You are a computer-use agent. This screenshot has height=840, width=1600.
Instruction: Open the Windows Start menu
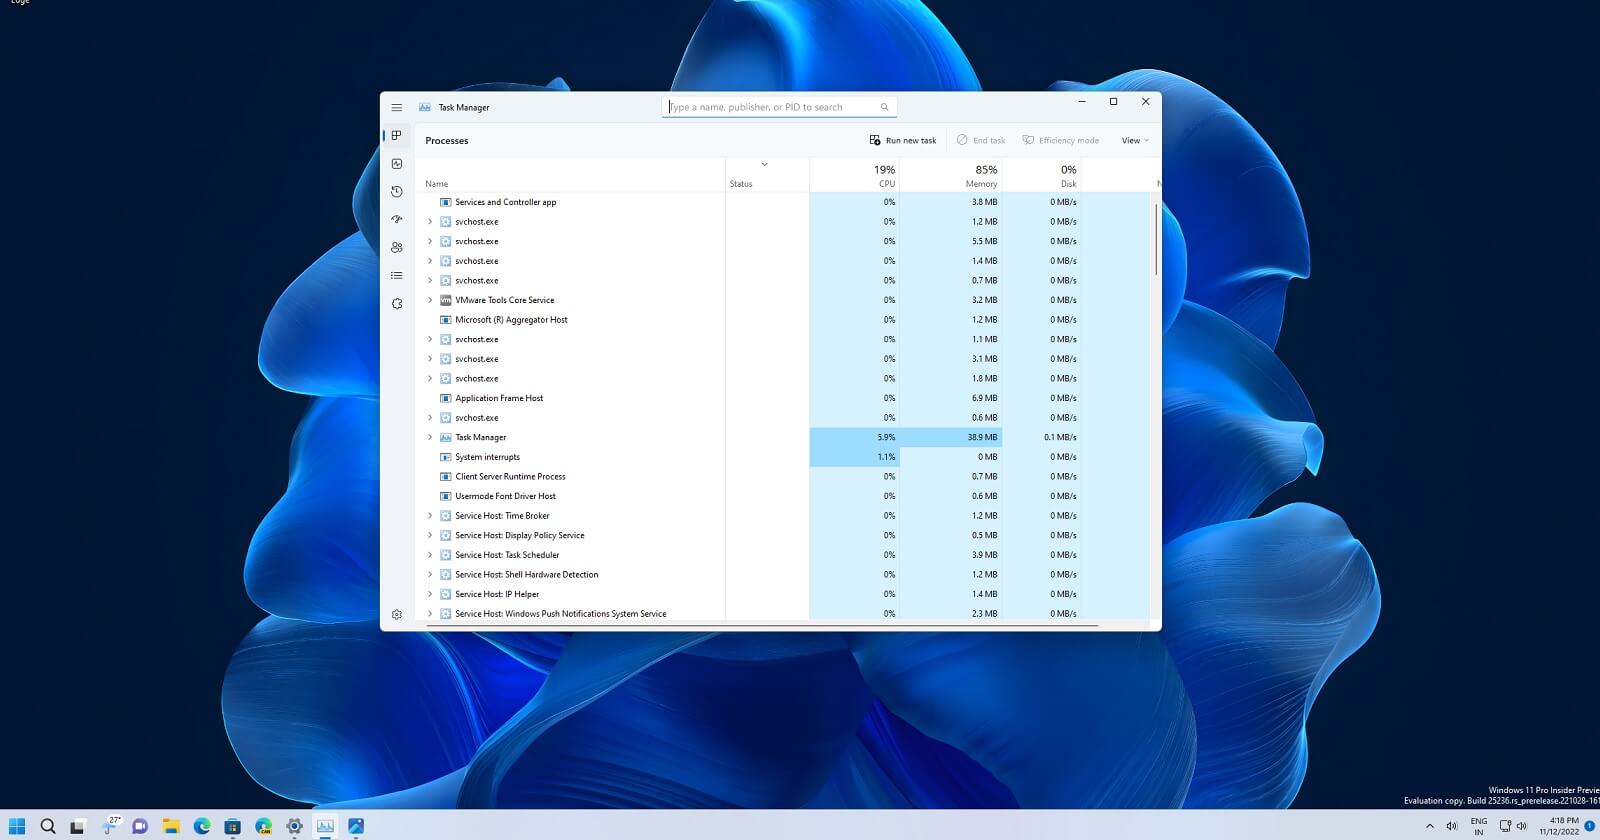coord(17,826)
